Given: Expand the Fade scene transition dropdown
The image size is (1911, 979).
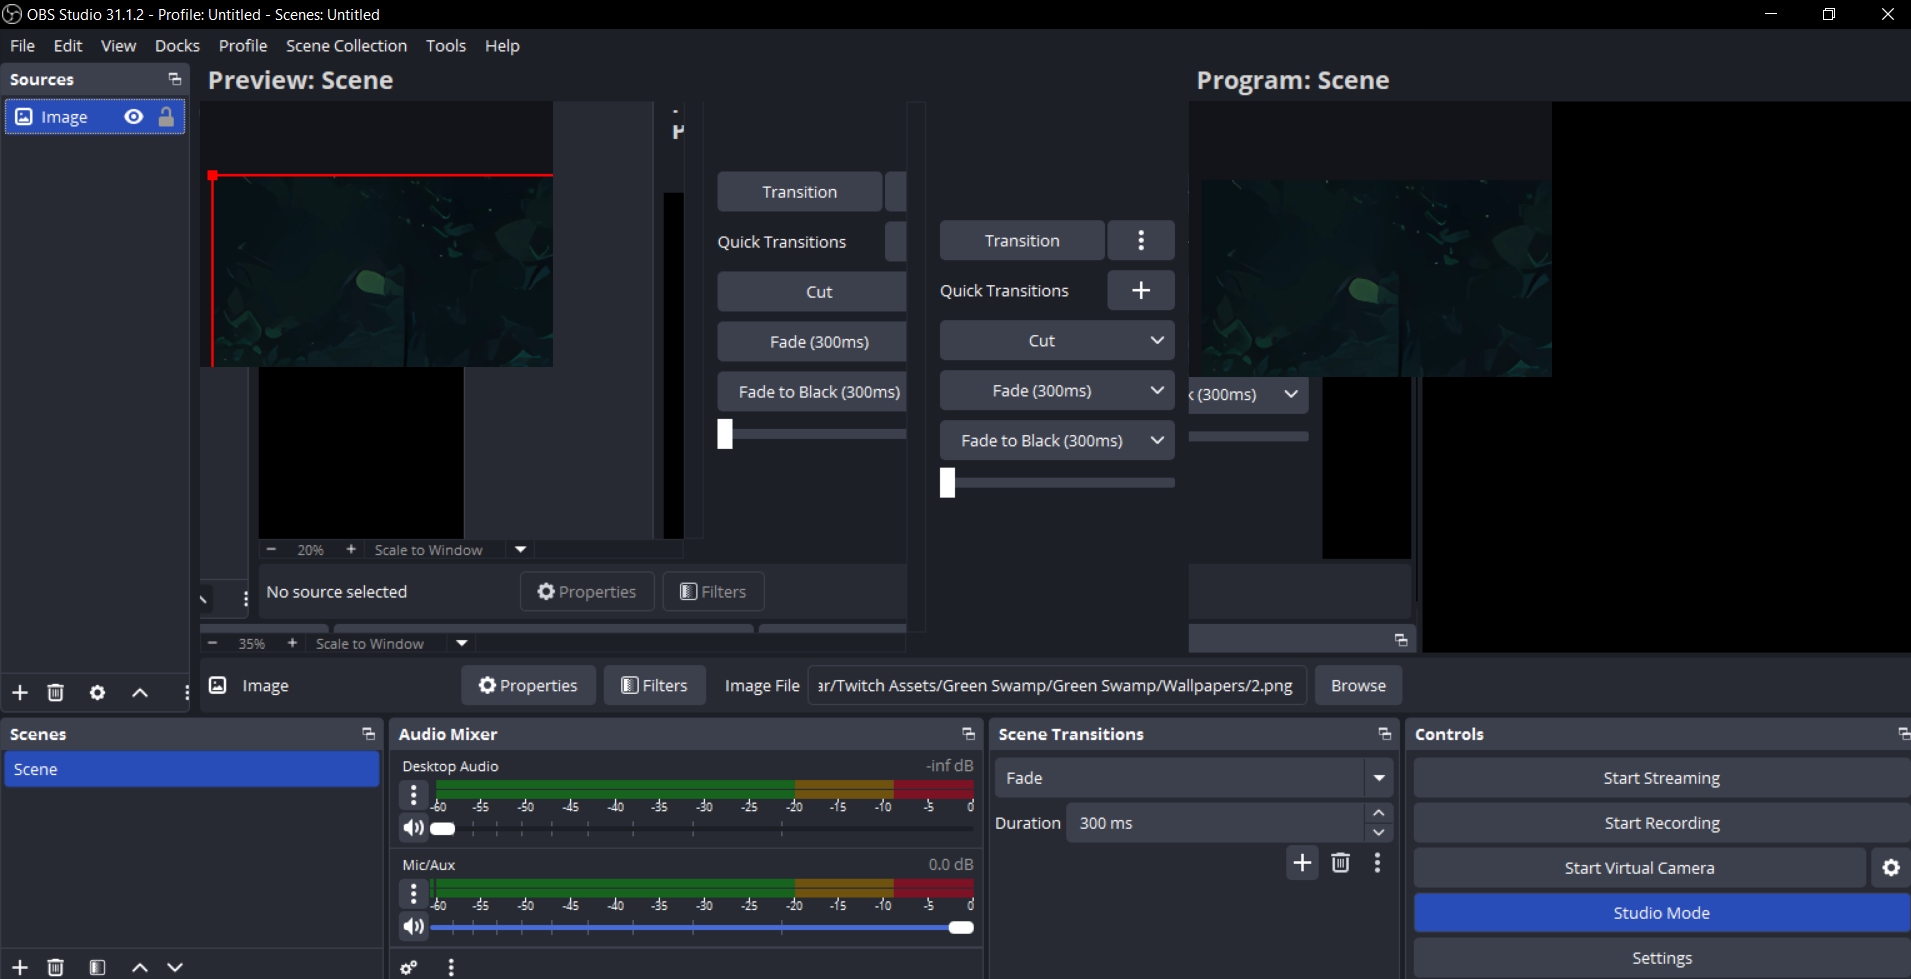Looking at the screenshot, I should pos(1378,778).
